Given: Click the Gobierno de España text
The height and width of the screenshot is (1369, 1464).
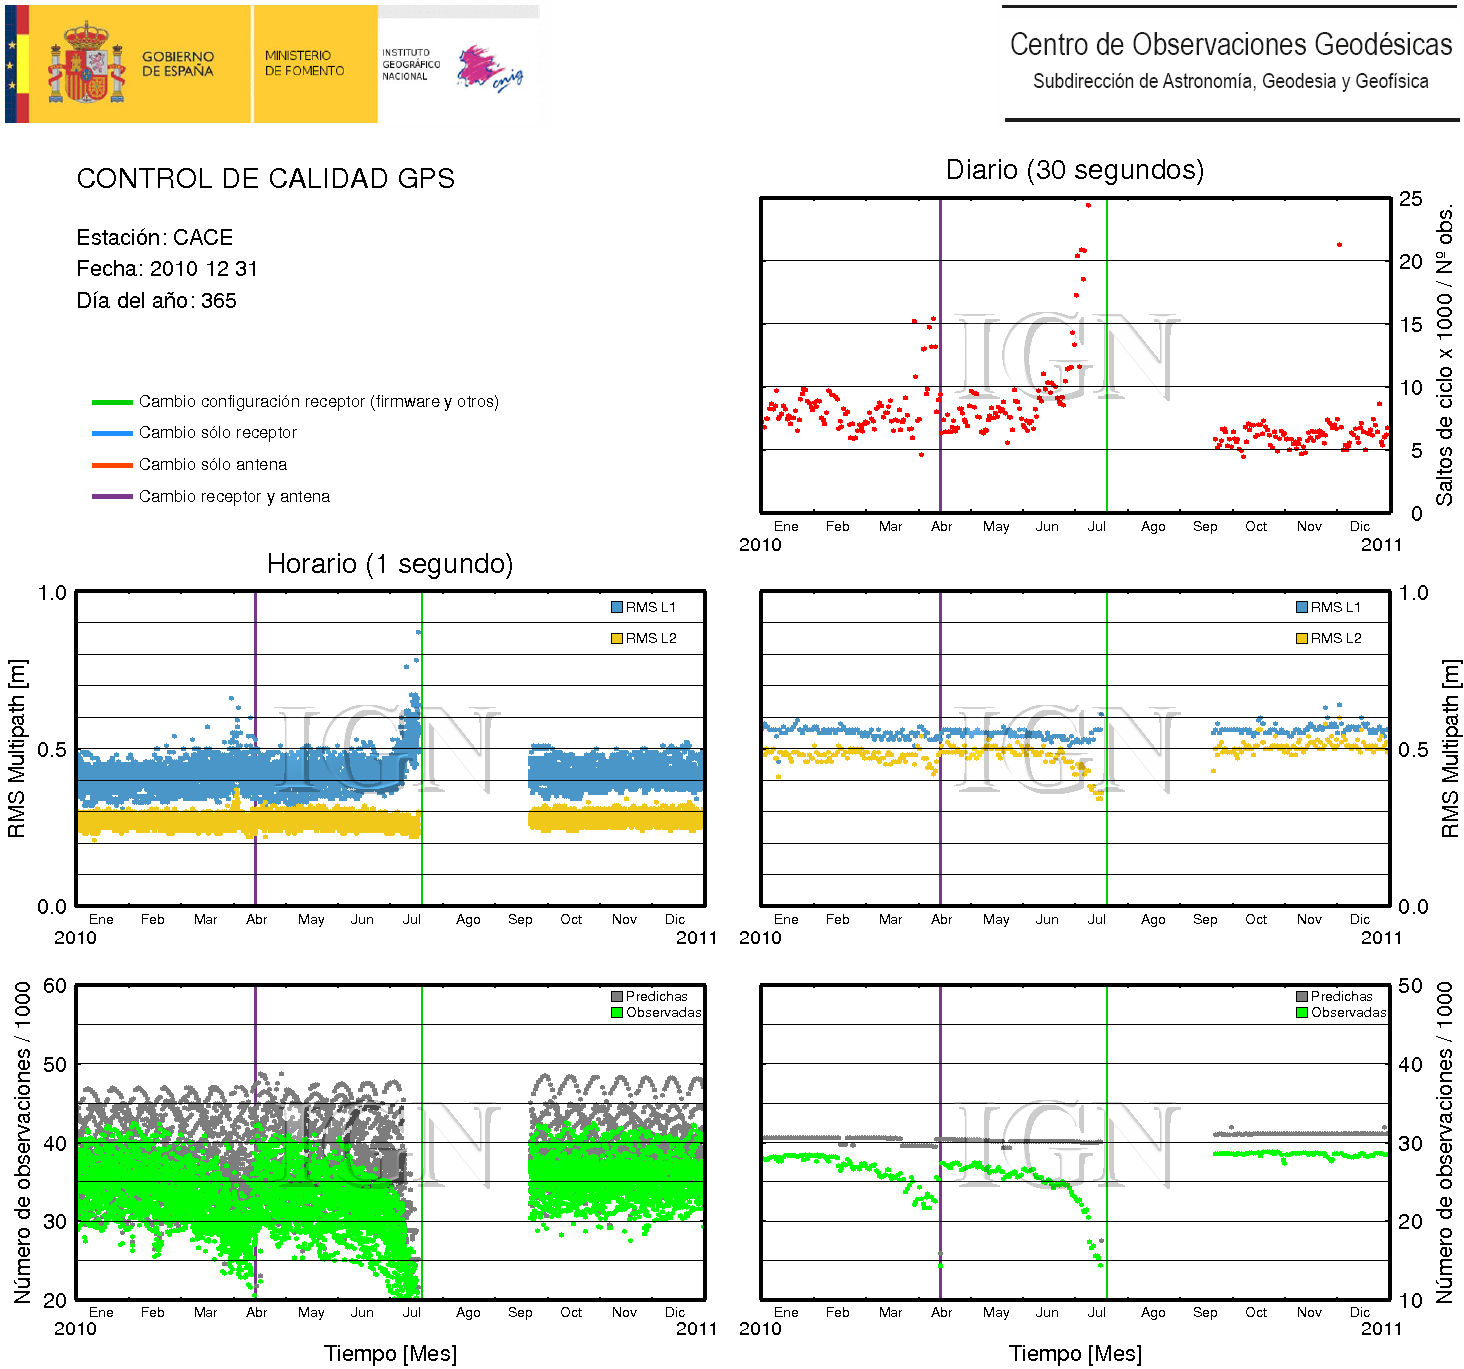Looking at the screenshot, I should click(177, 64).
